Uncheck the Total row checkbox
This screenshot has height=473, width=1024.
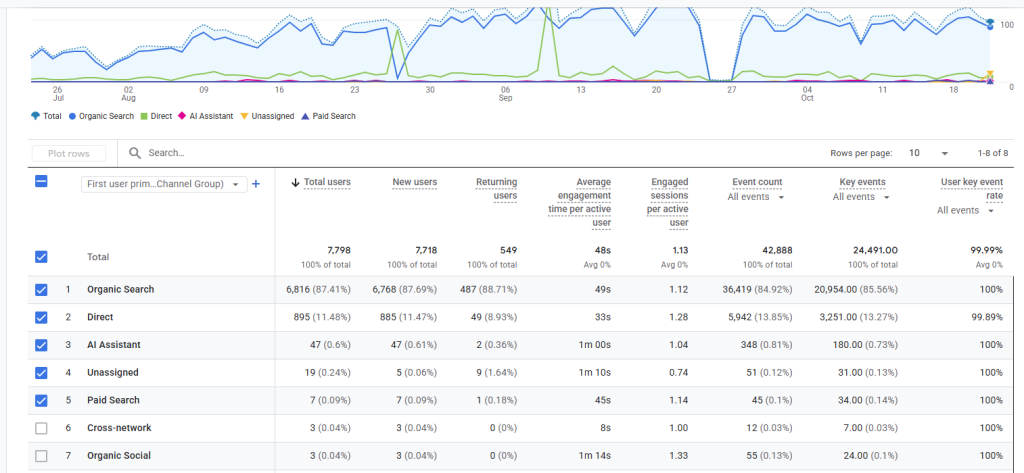[41, 257]
